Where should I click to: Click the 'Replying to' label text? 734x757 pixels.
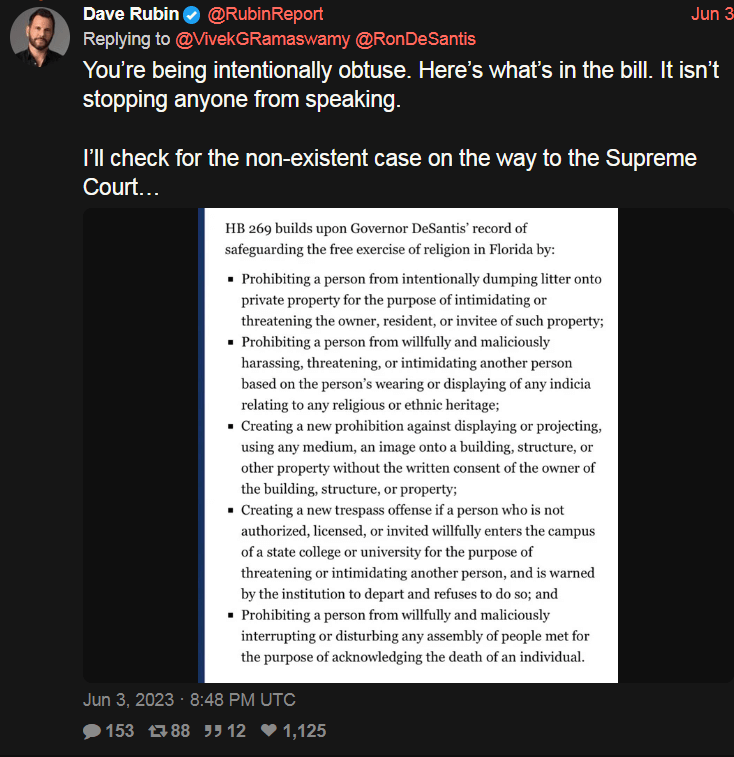(127, 39)
